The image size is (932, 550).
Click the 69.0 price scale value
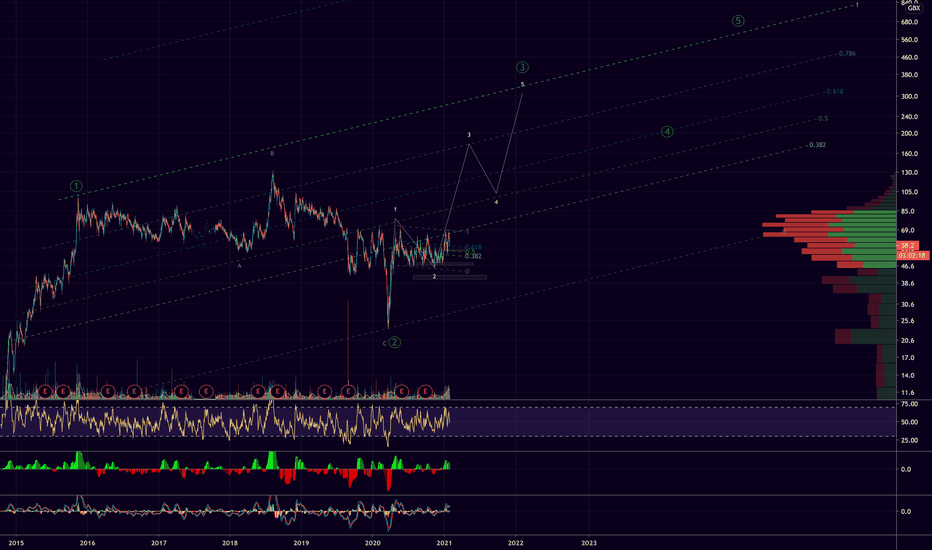[x=908, y=230]
